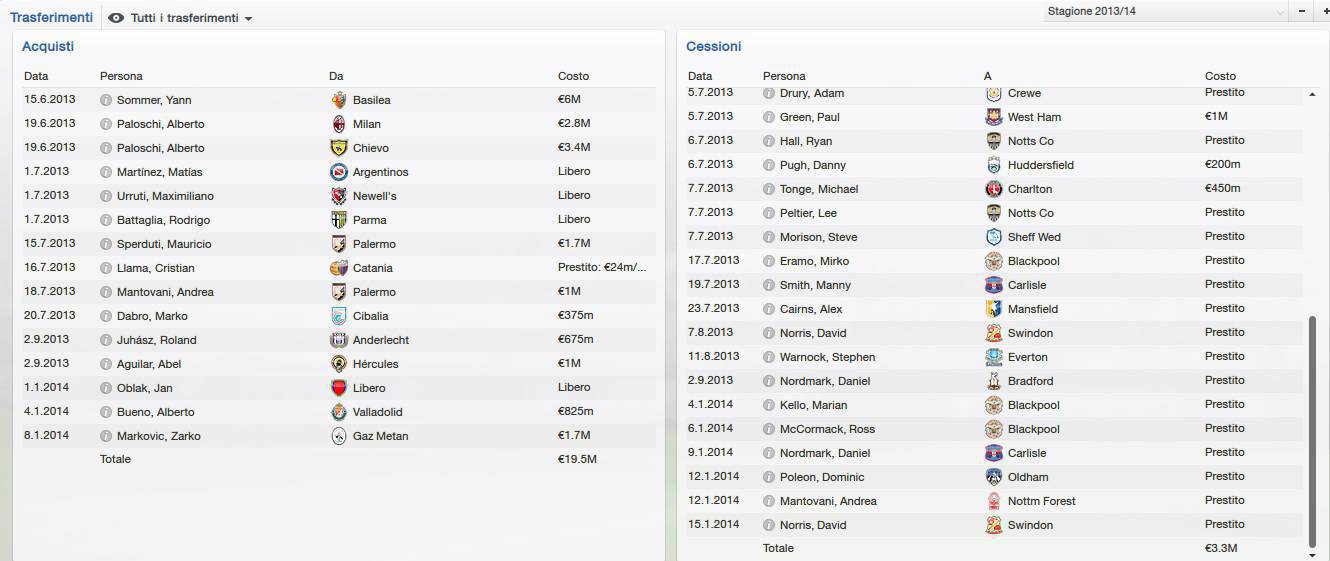The image size is (1330, 561).
Task: Expand the Stagione 2013/14 season selector
Action: pyautogui.click(x=1166, y=11)
